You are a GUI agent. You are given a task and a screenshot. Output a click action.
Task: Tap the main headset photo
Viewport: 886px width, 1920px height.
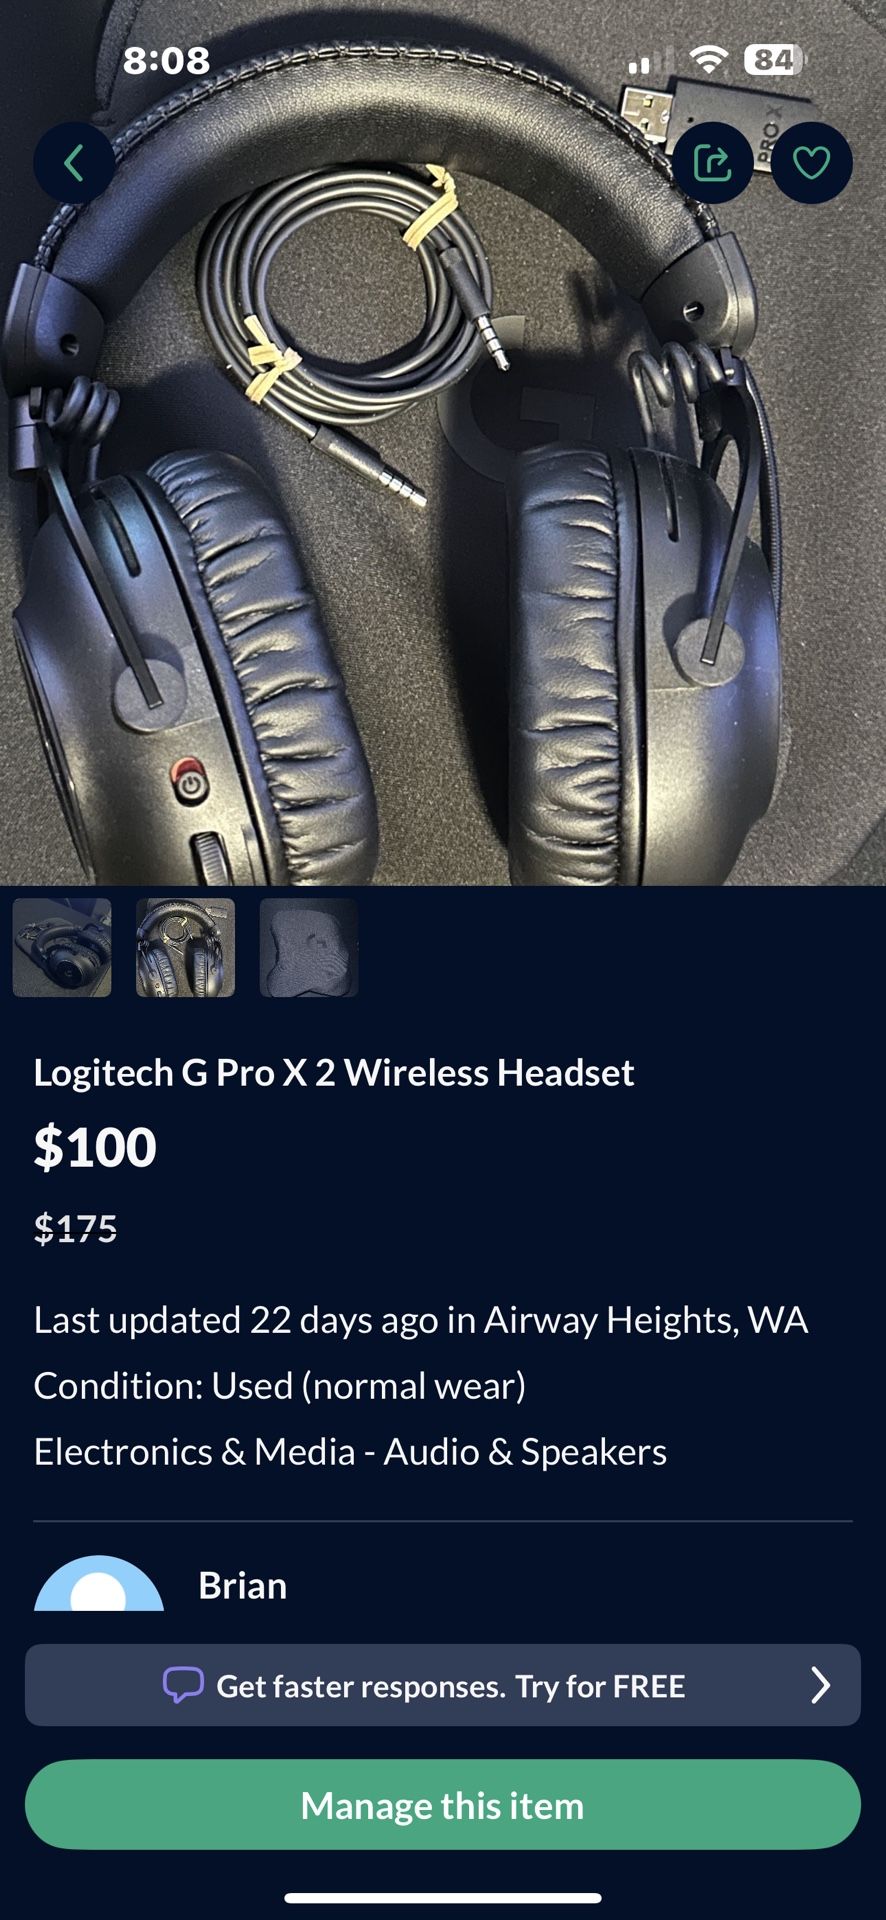(443, 500)
